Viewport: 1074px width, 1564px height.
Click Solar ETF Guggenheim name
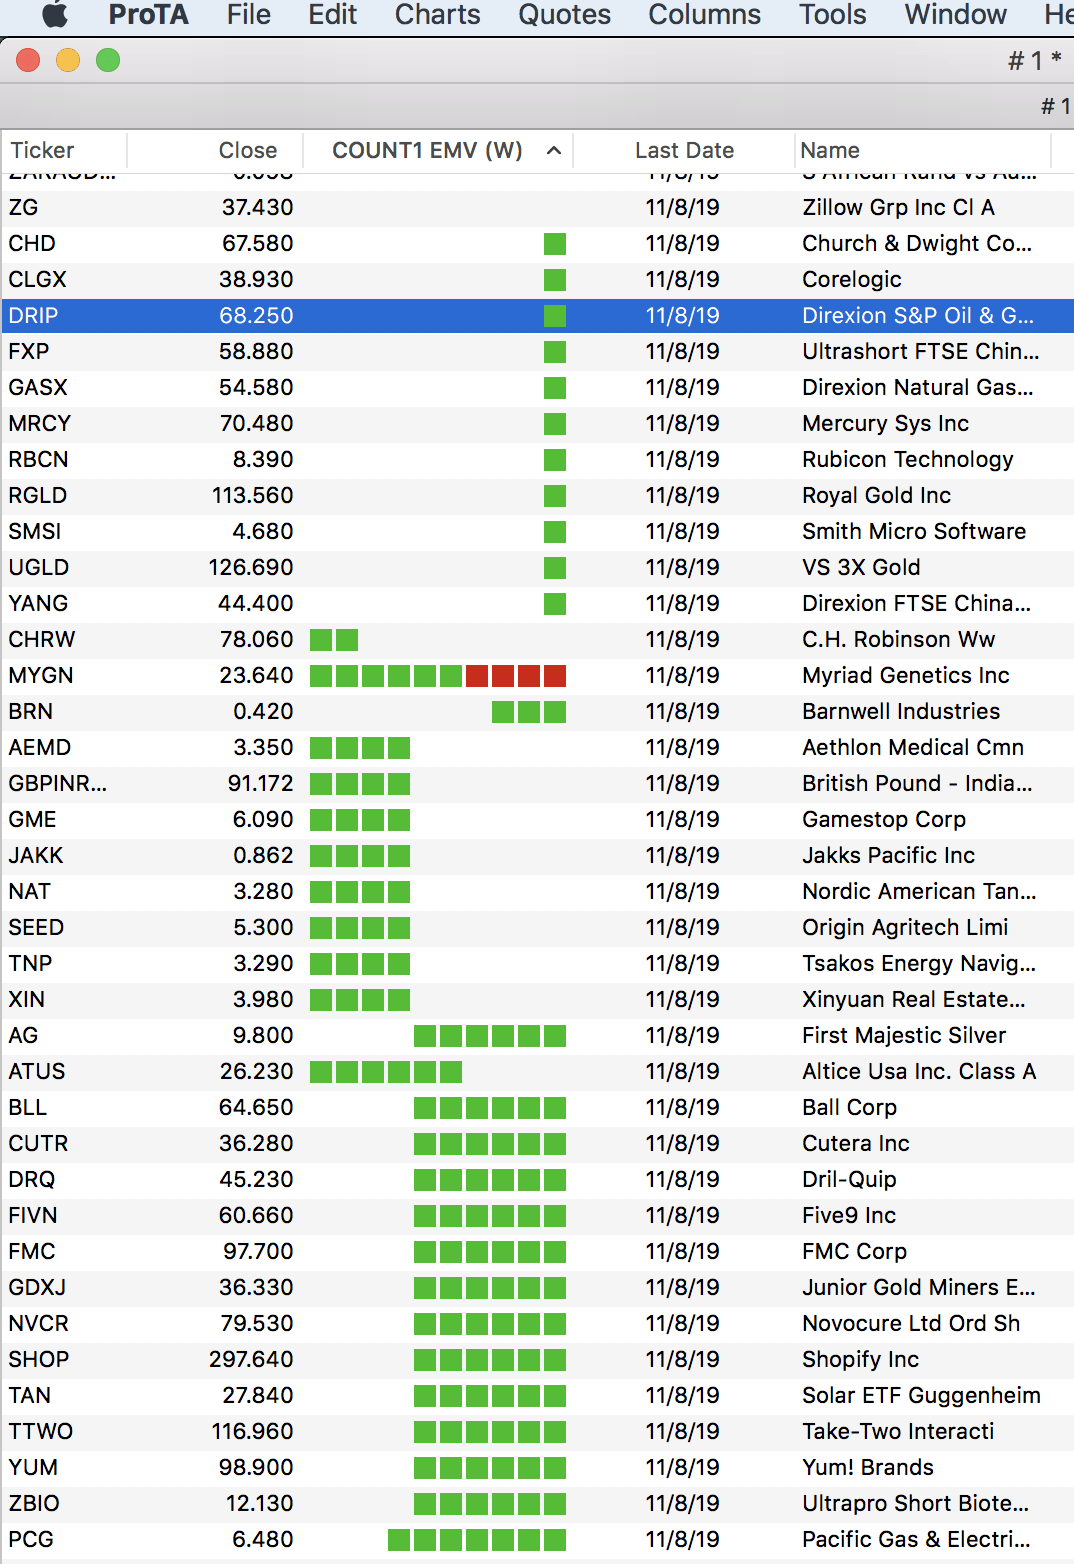pyautogui.click(x=921, y=1396)
